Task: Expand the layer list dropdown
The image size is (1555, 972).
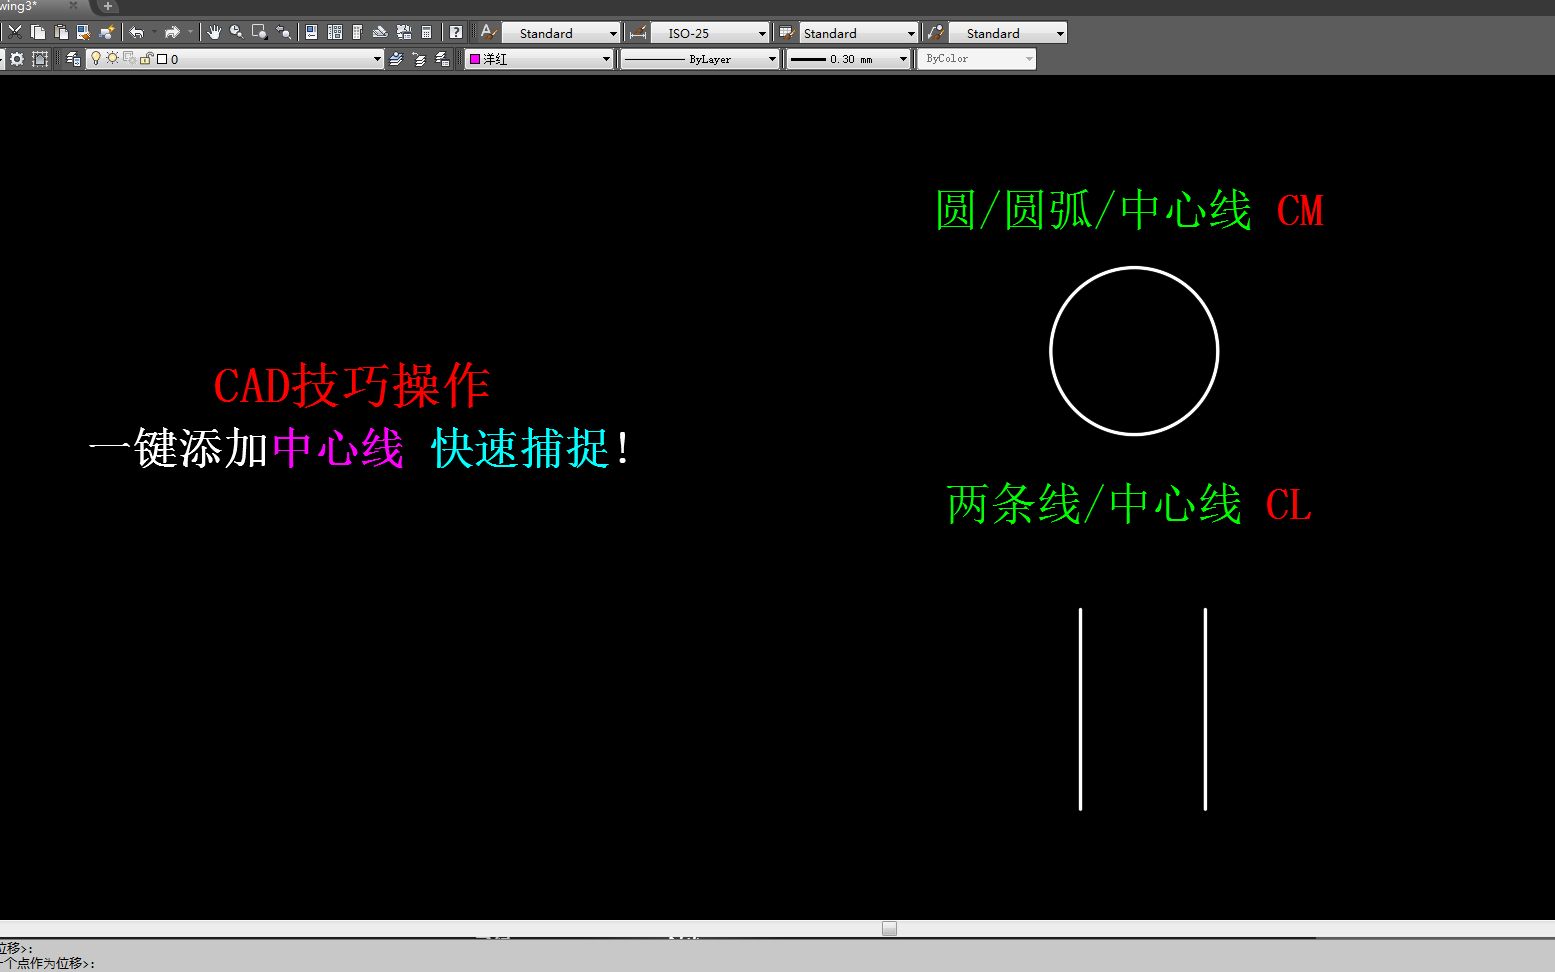Action: point(377,59)
